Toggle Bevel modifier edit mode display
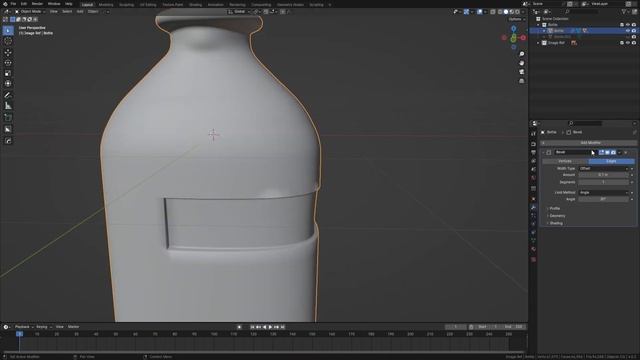Image resolution: width=640 pixels, height=360 pixels. tap(601, 152)
